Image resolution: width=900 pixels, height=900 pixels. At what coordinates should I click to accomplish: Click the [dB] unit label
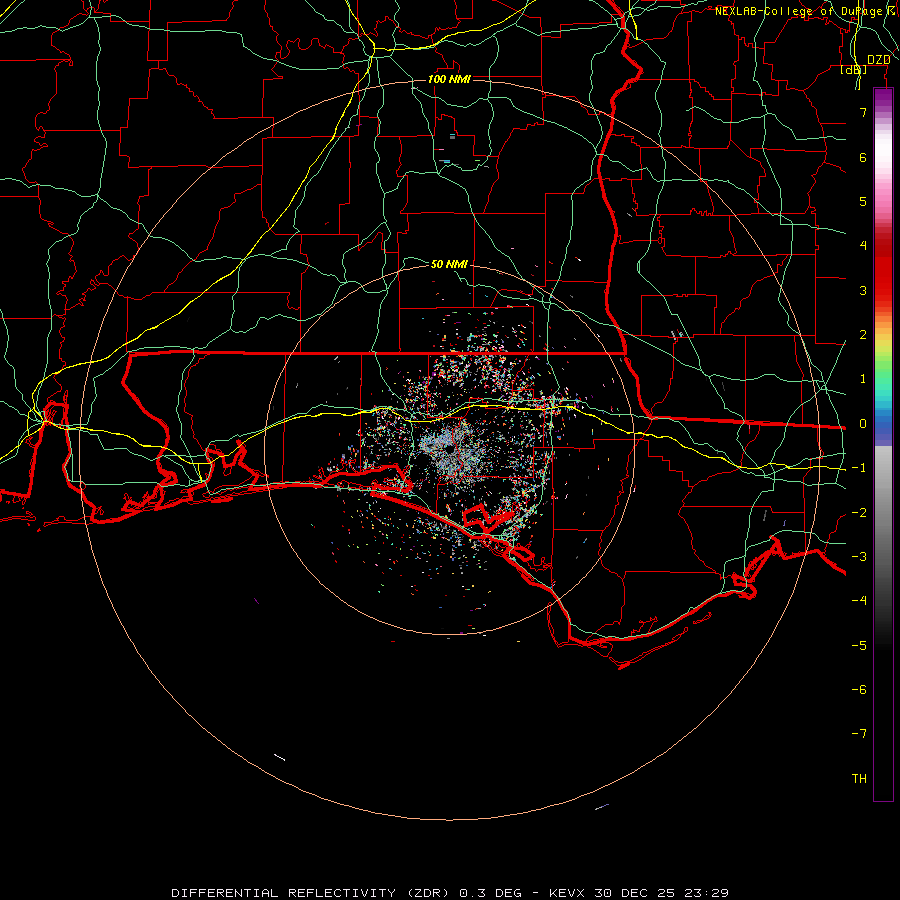pos(854,69)
